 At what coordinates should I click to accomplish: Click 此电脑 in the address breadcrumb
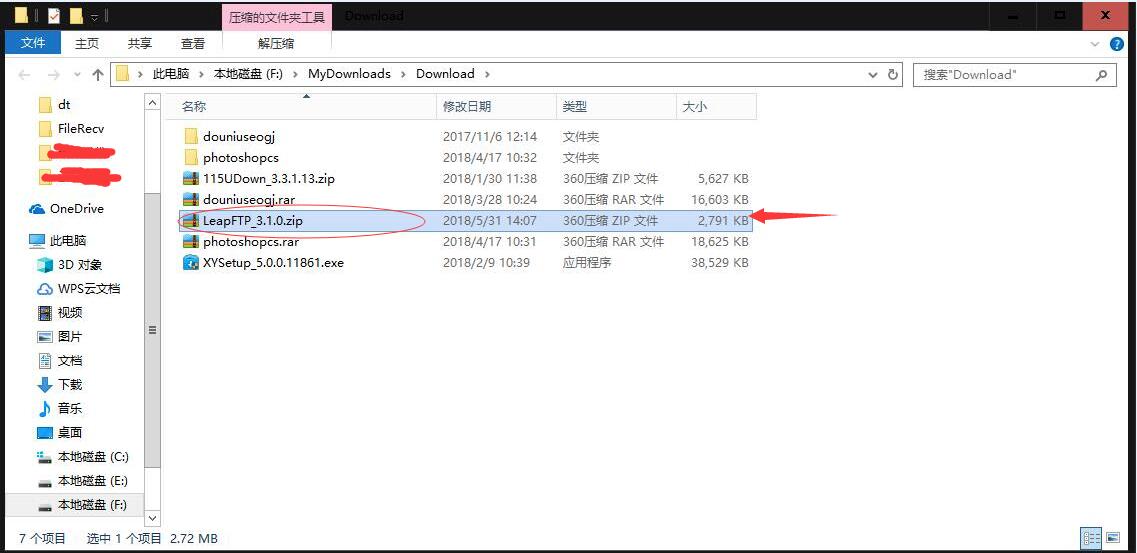point(170,74)
